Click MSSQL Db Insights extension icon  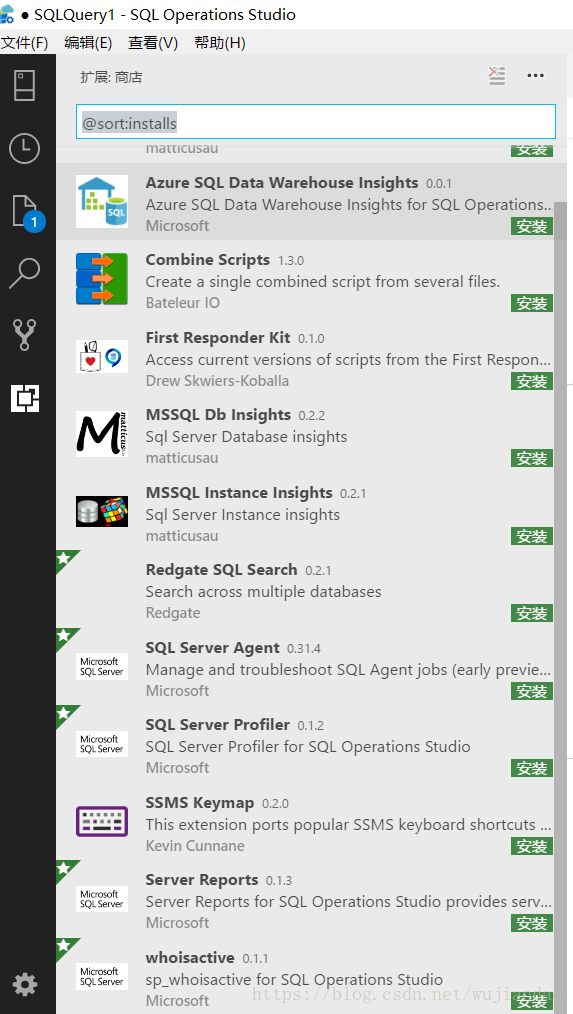click(x=102, y=433)
